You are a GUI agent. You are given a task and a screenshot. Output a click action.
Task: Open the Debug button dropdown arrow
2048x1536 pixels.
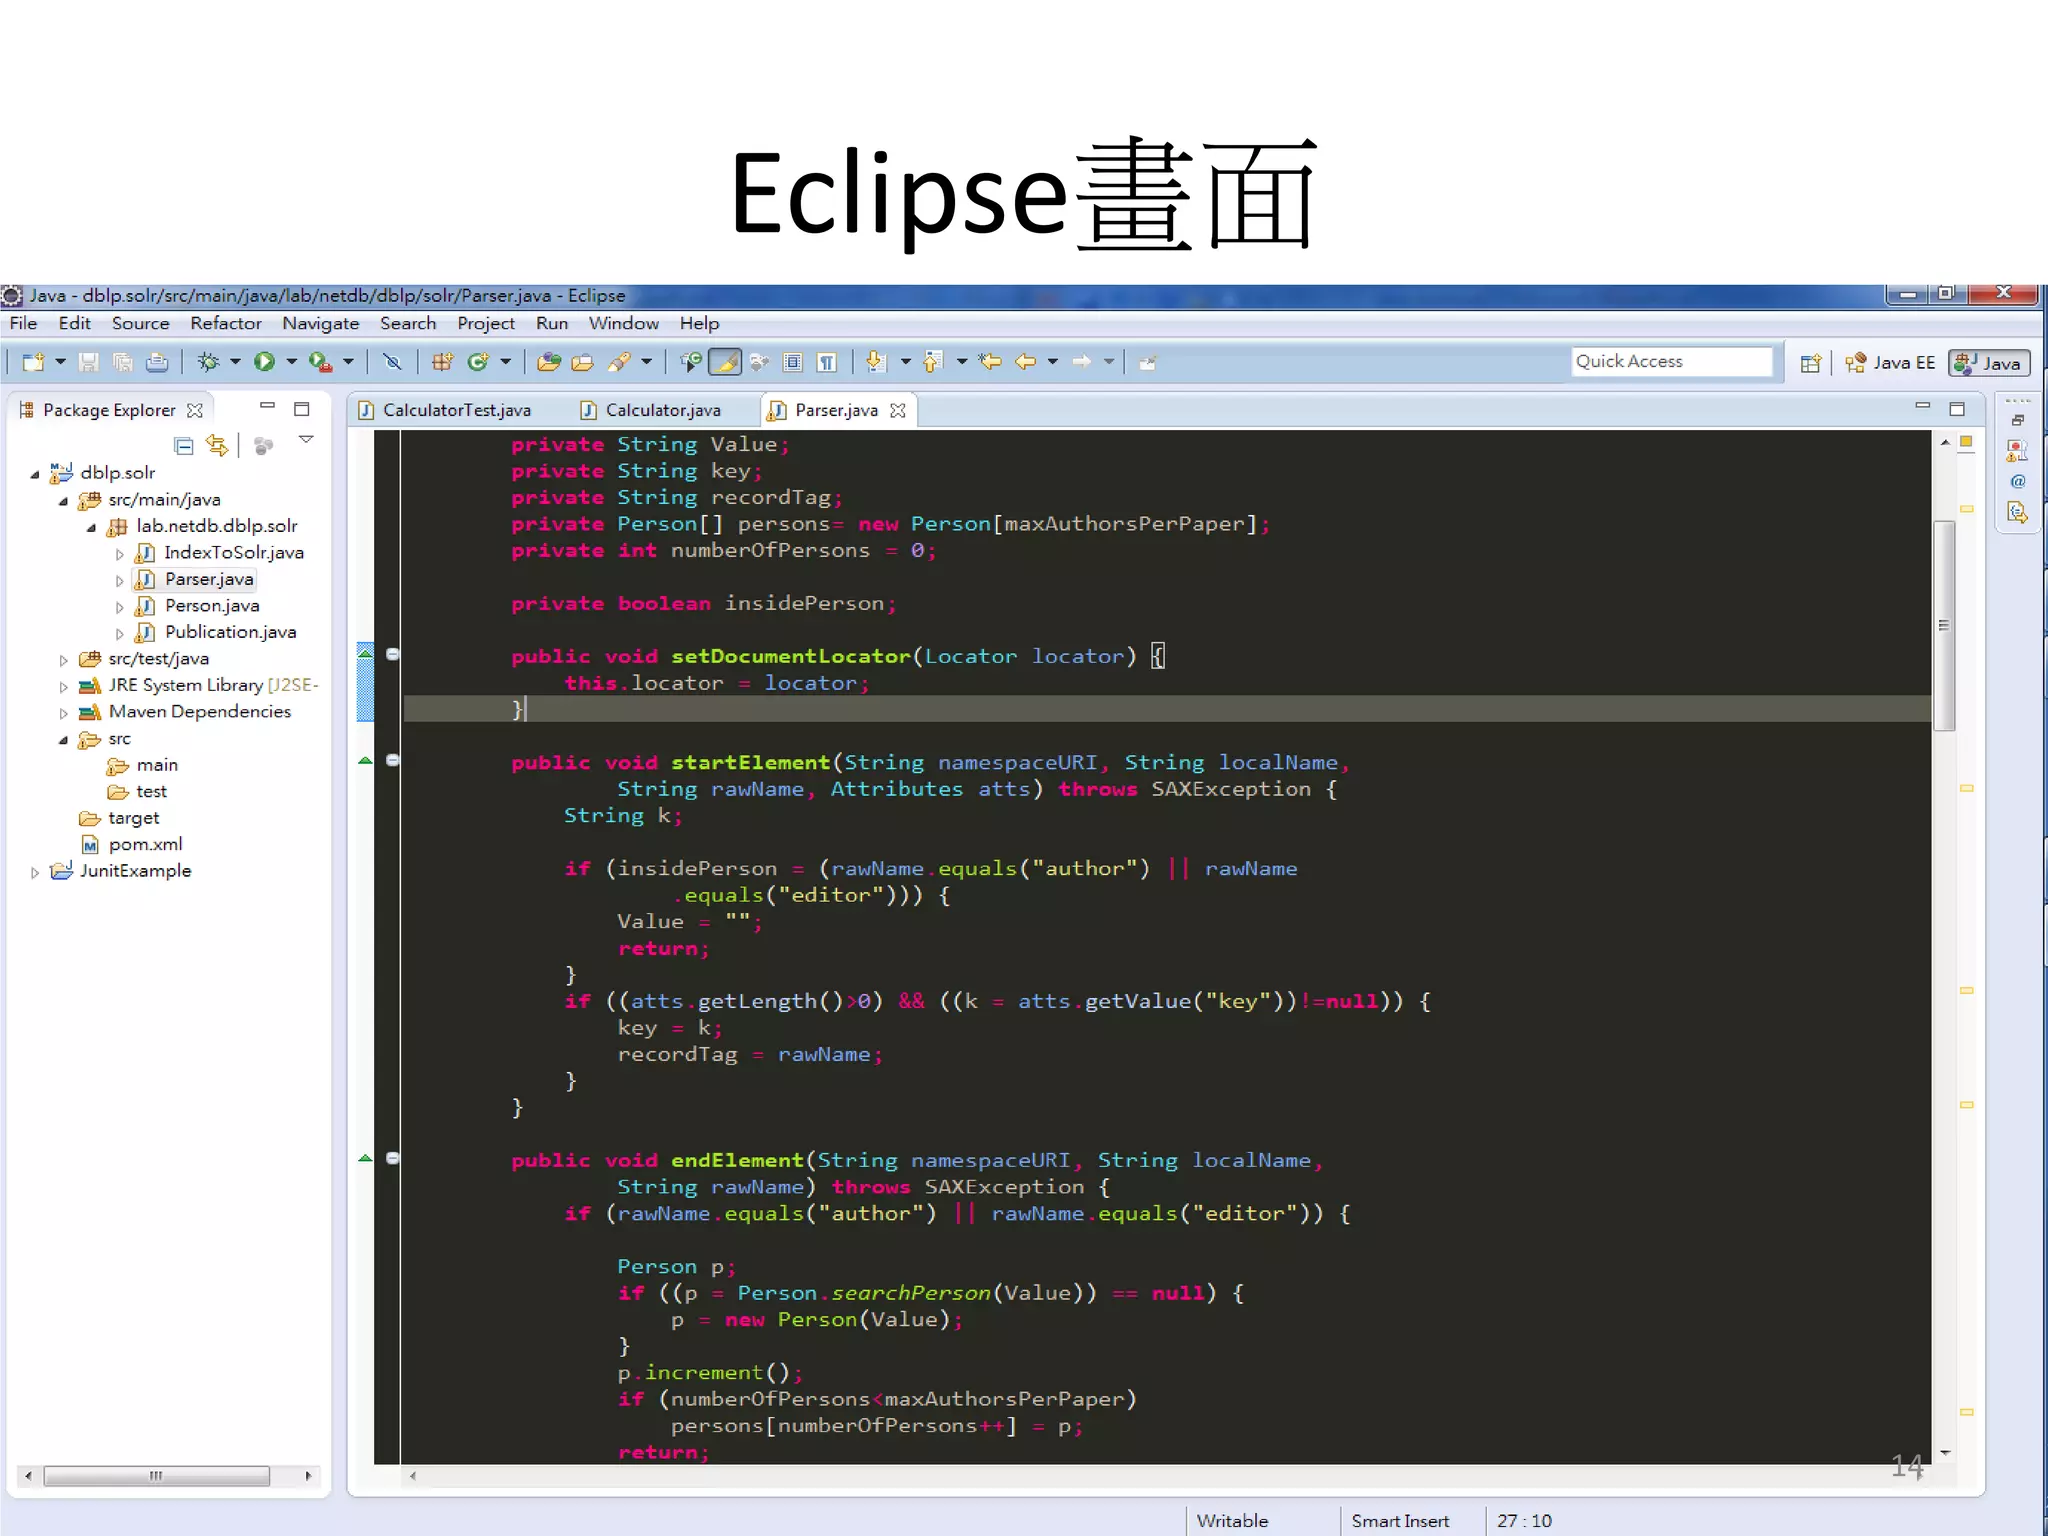tap(236, 362)
